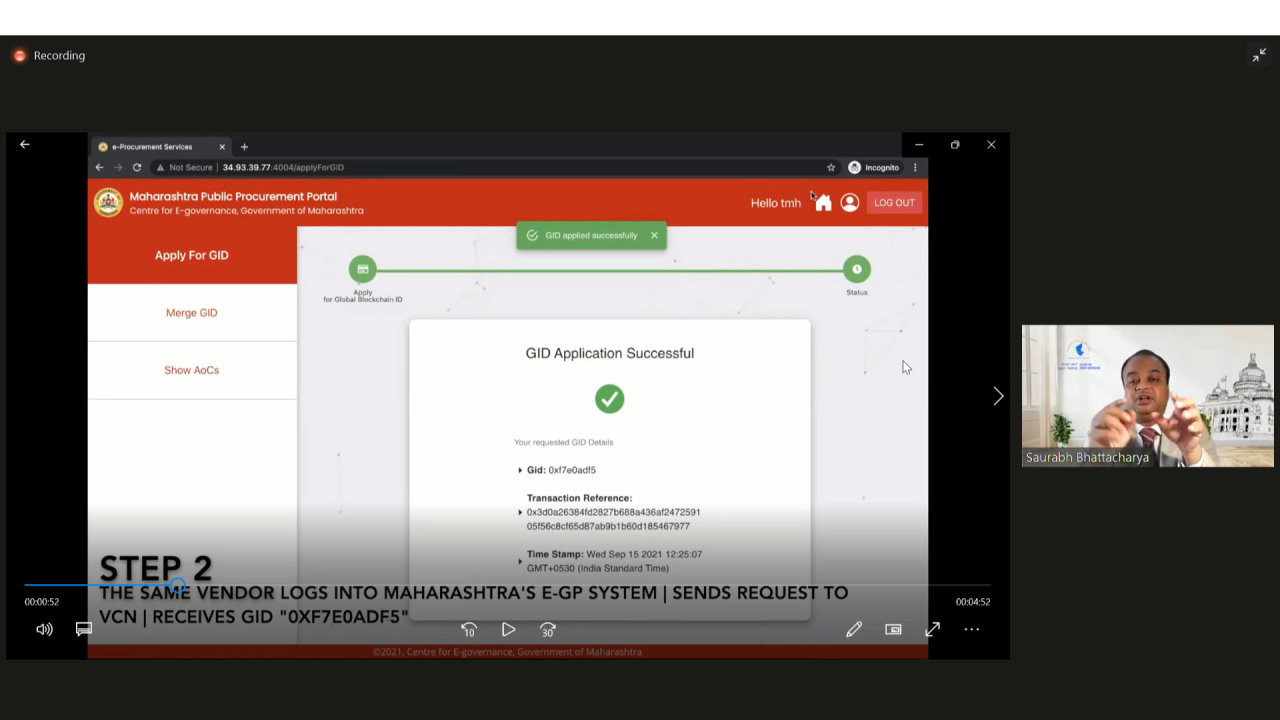Click the address bar URL 34.93.39.77
1280x720 pixels.
283,167
